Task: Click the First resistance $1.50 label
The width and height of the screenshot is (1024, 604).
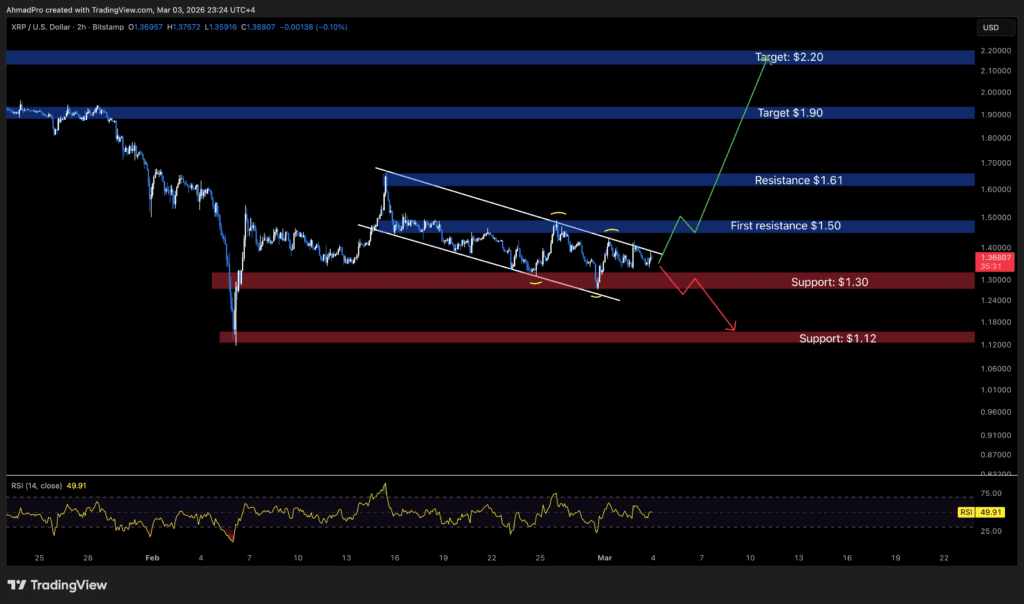Action: [x=785, y=226]
